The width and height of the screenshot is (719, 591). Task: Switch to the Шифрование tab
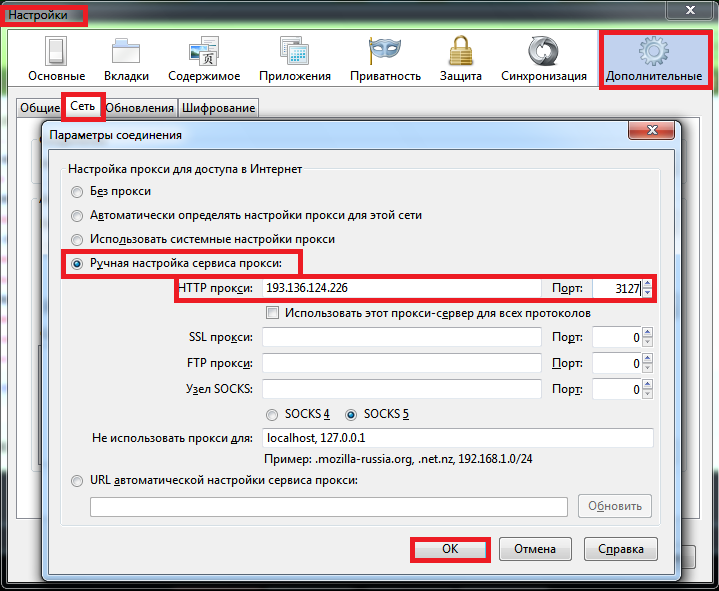(218, 108)
